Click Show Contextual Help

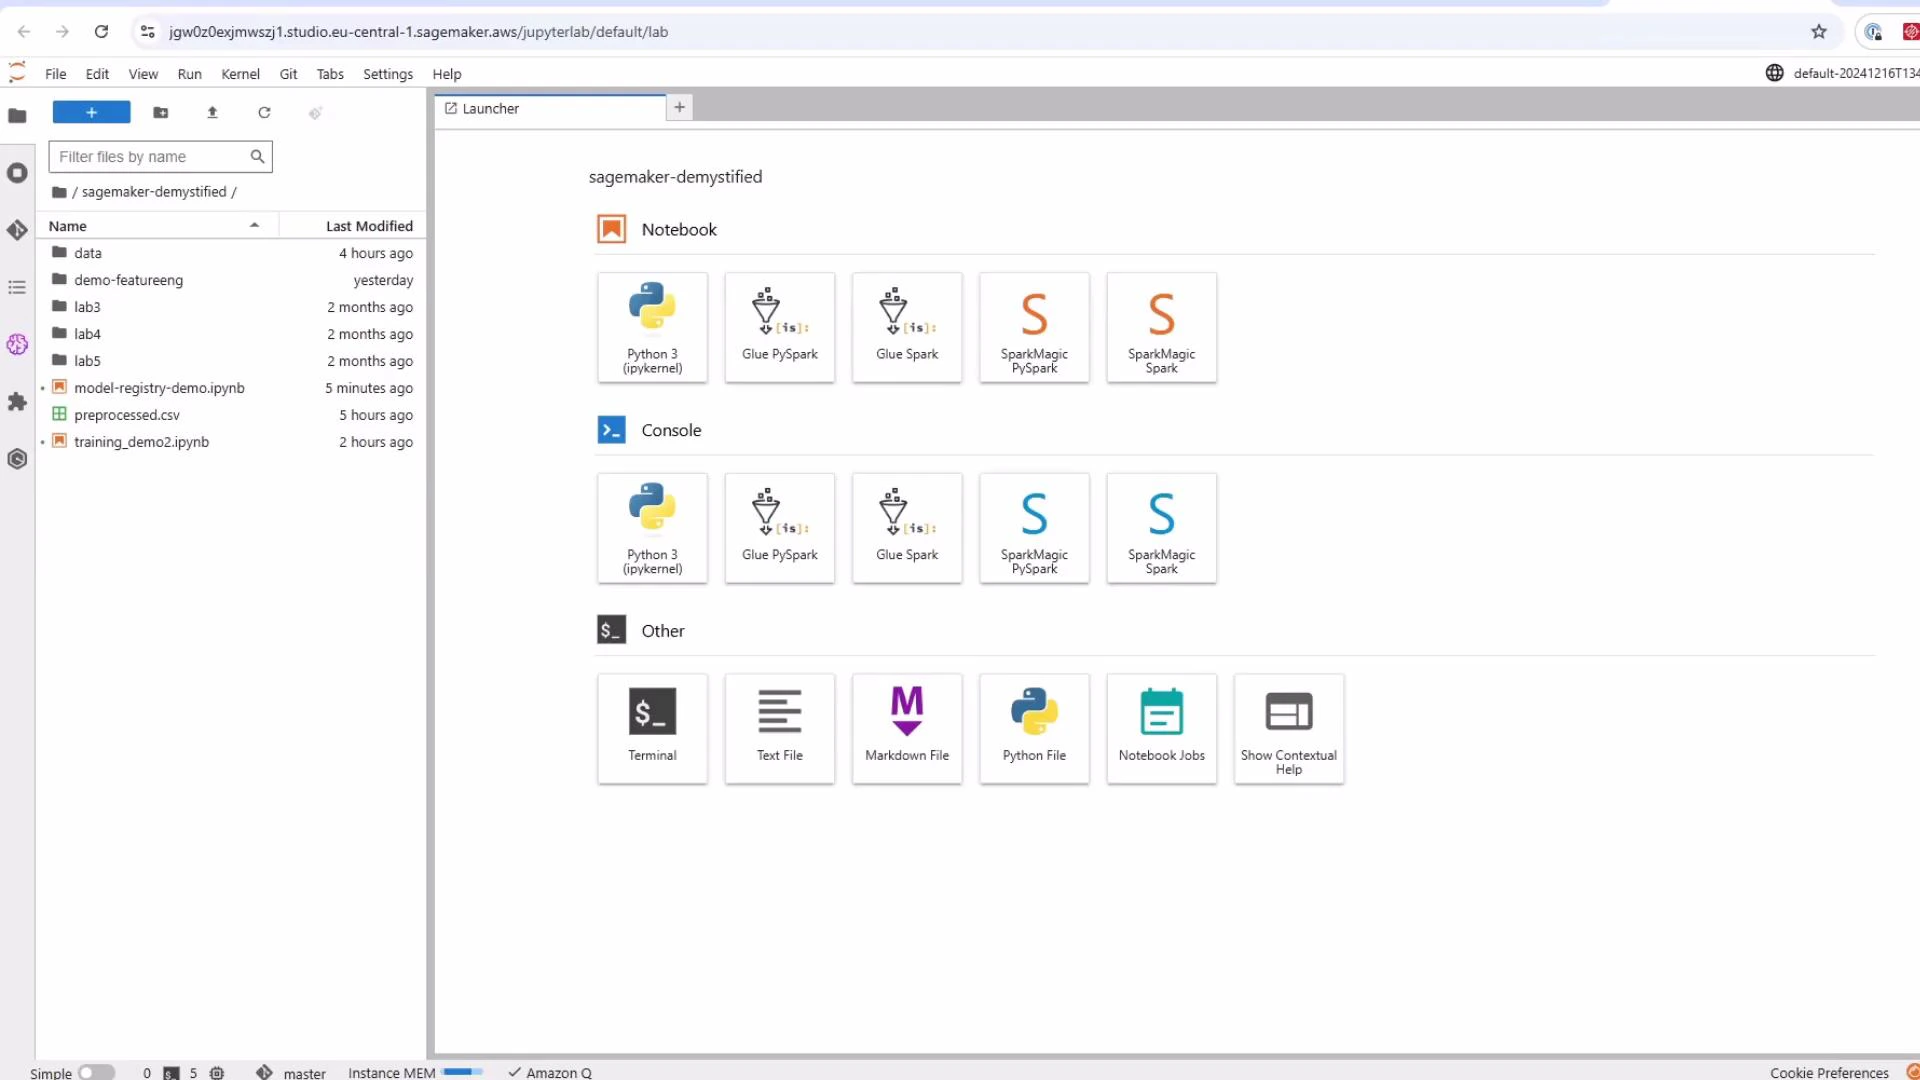tap(1289, 728)
